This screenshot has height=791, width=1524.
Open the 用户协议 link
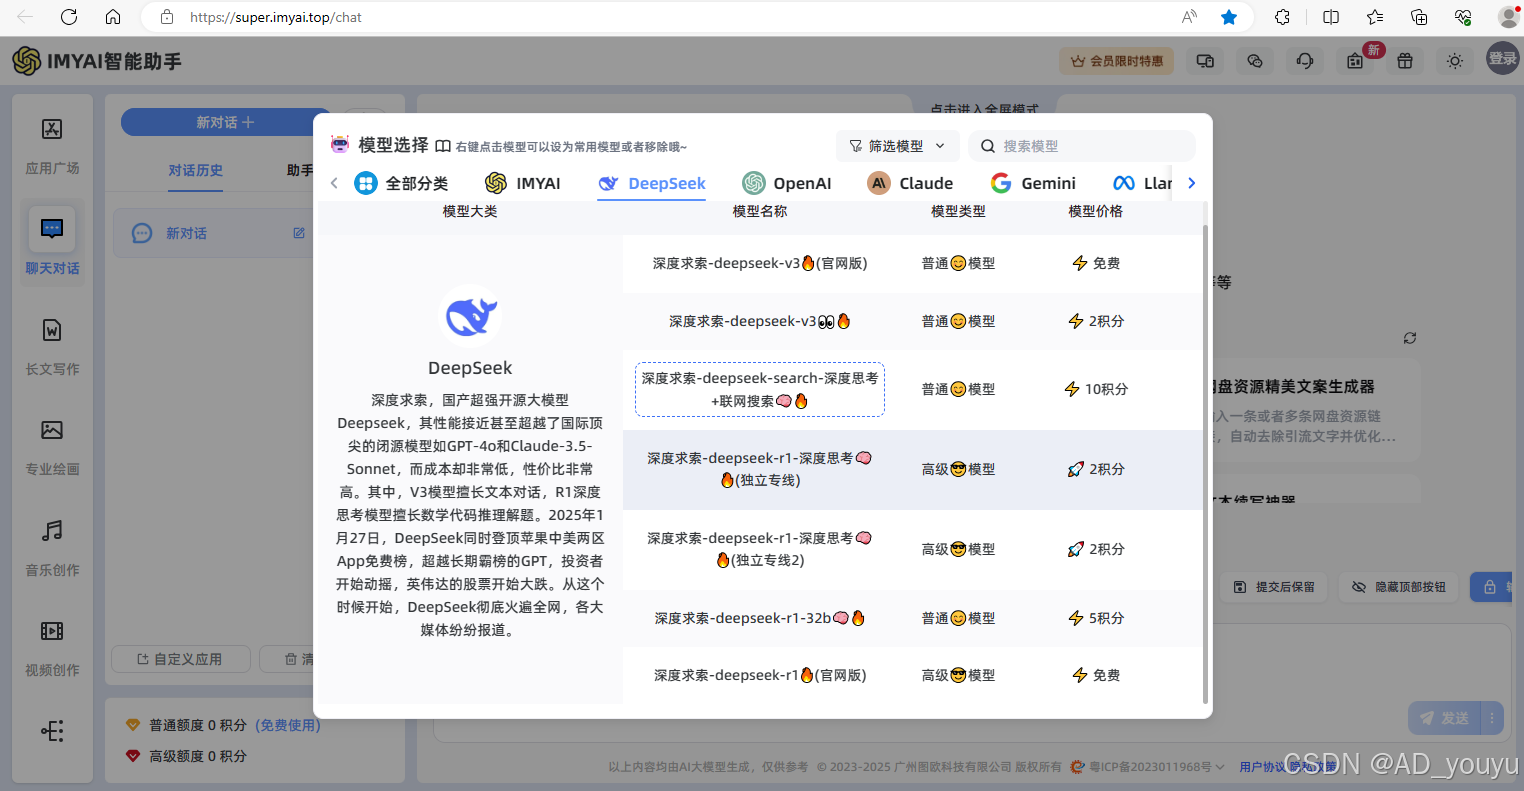point(1262,767)
